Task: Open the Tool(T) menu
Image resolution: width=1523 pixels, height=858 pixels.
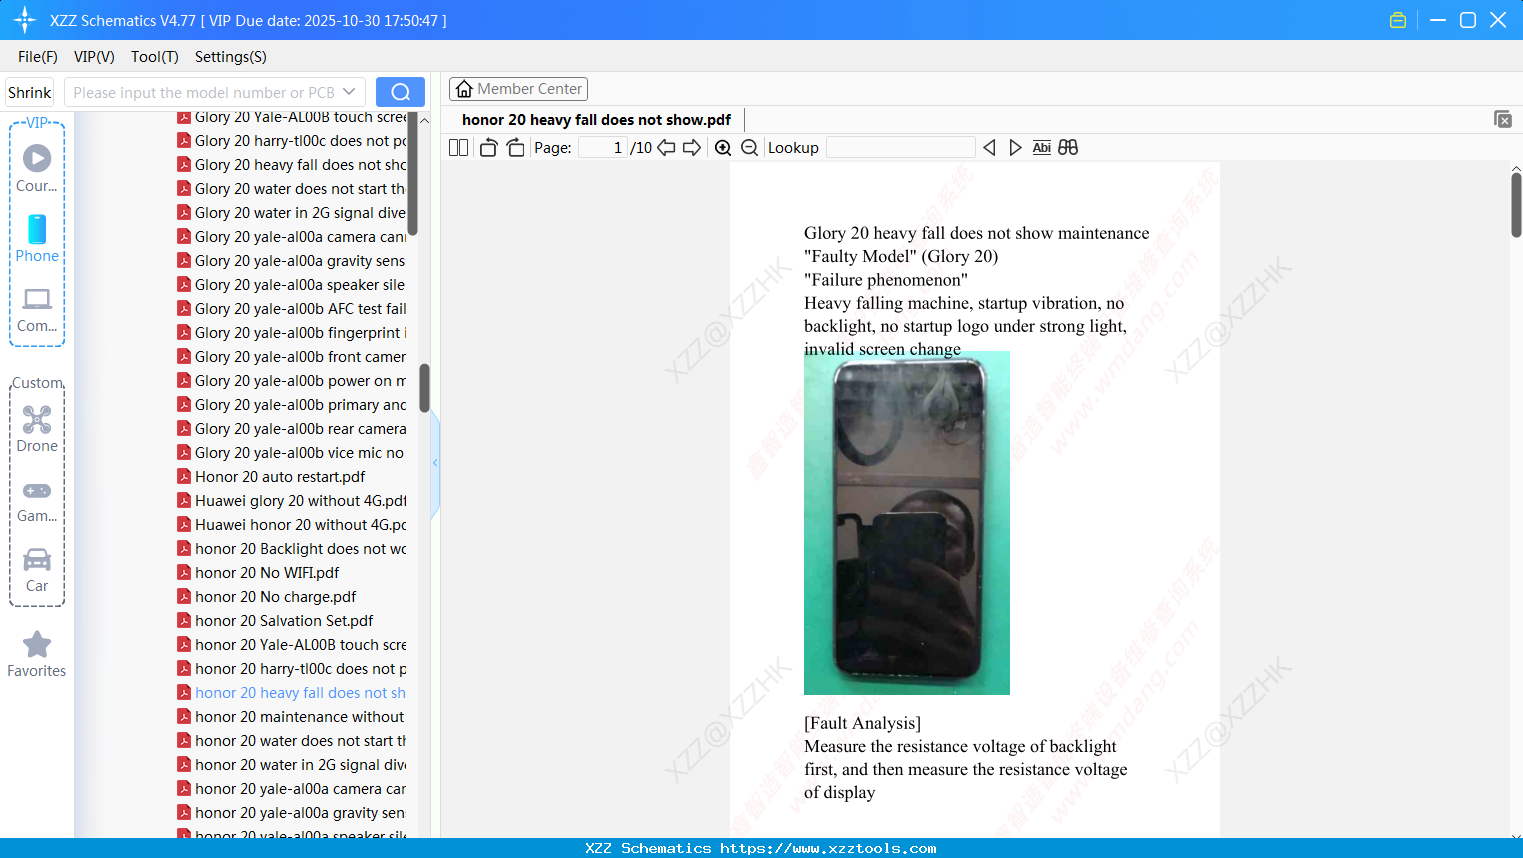Action: [x=155, y=57]
